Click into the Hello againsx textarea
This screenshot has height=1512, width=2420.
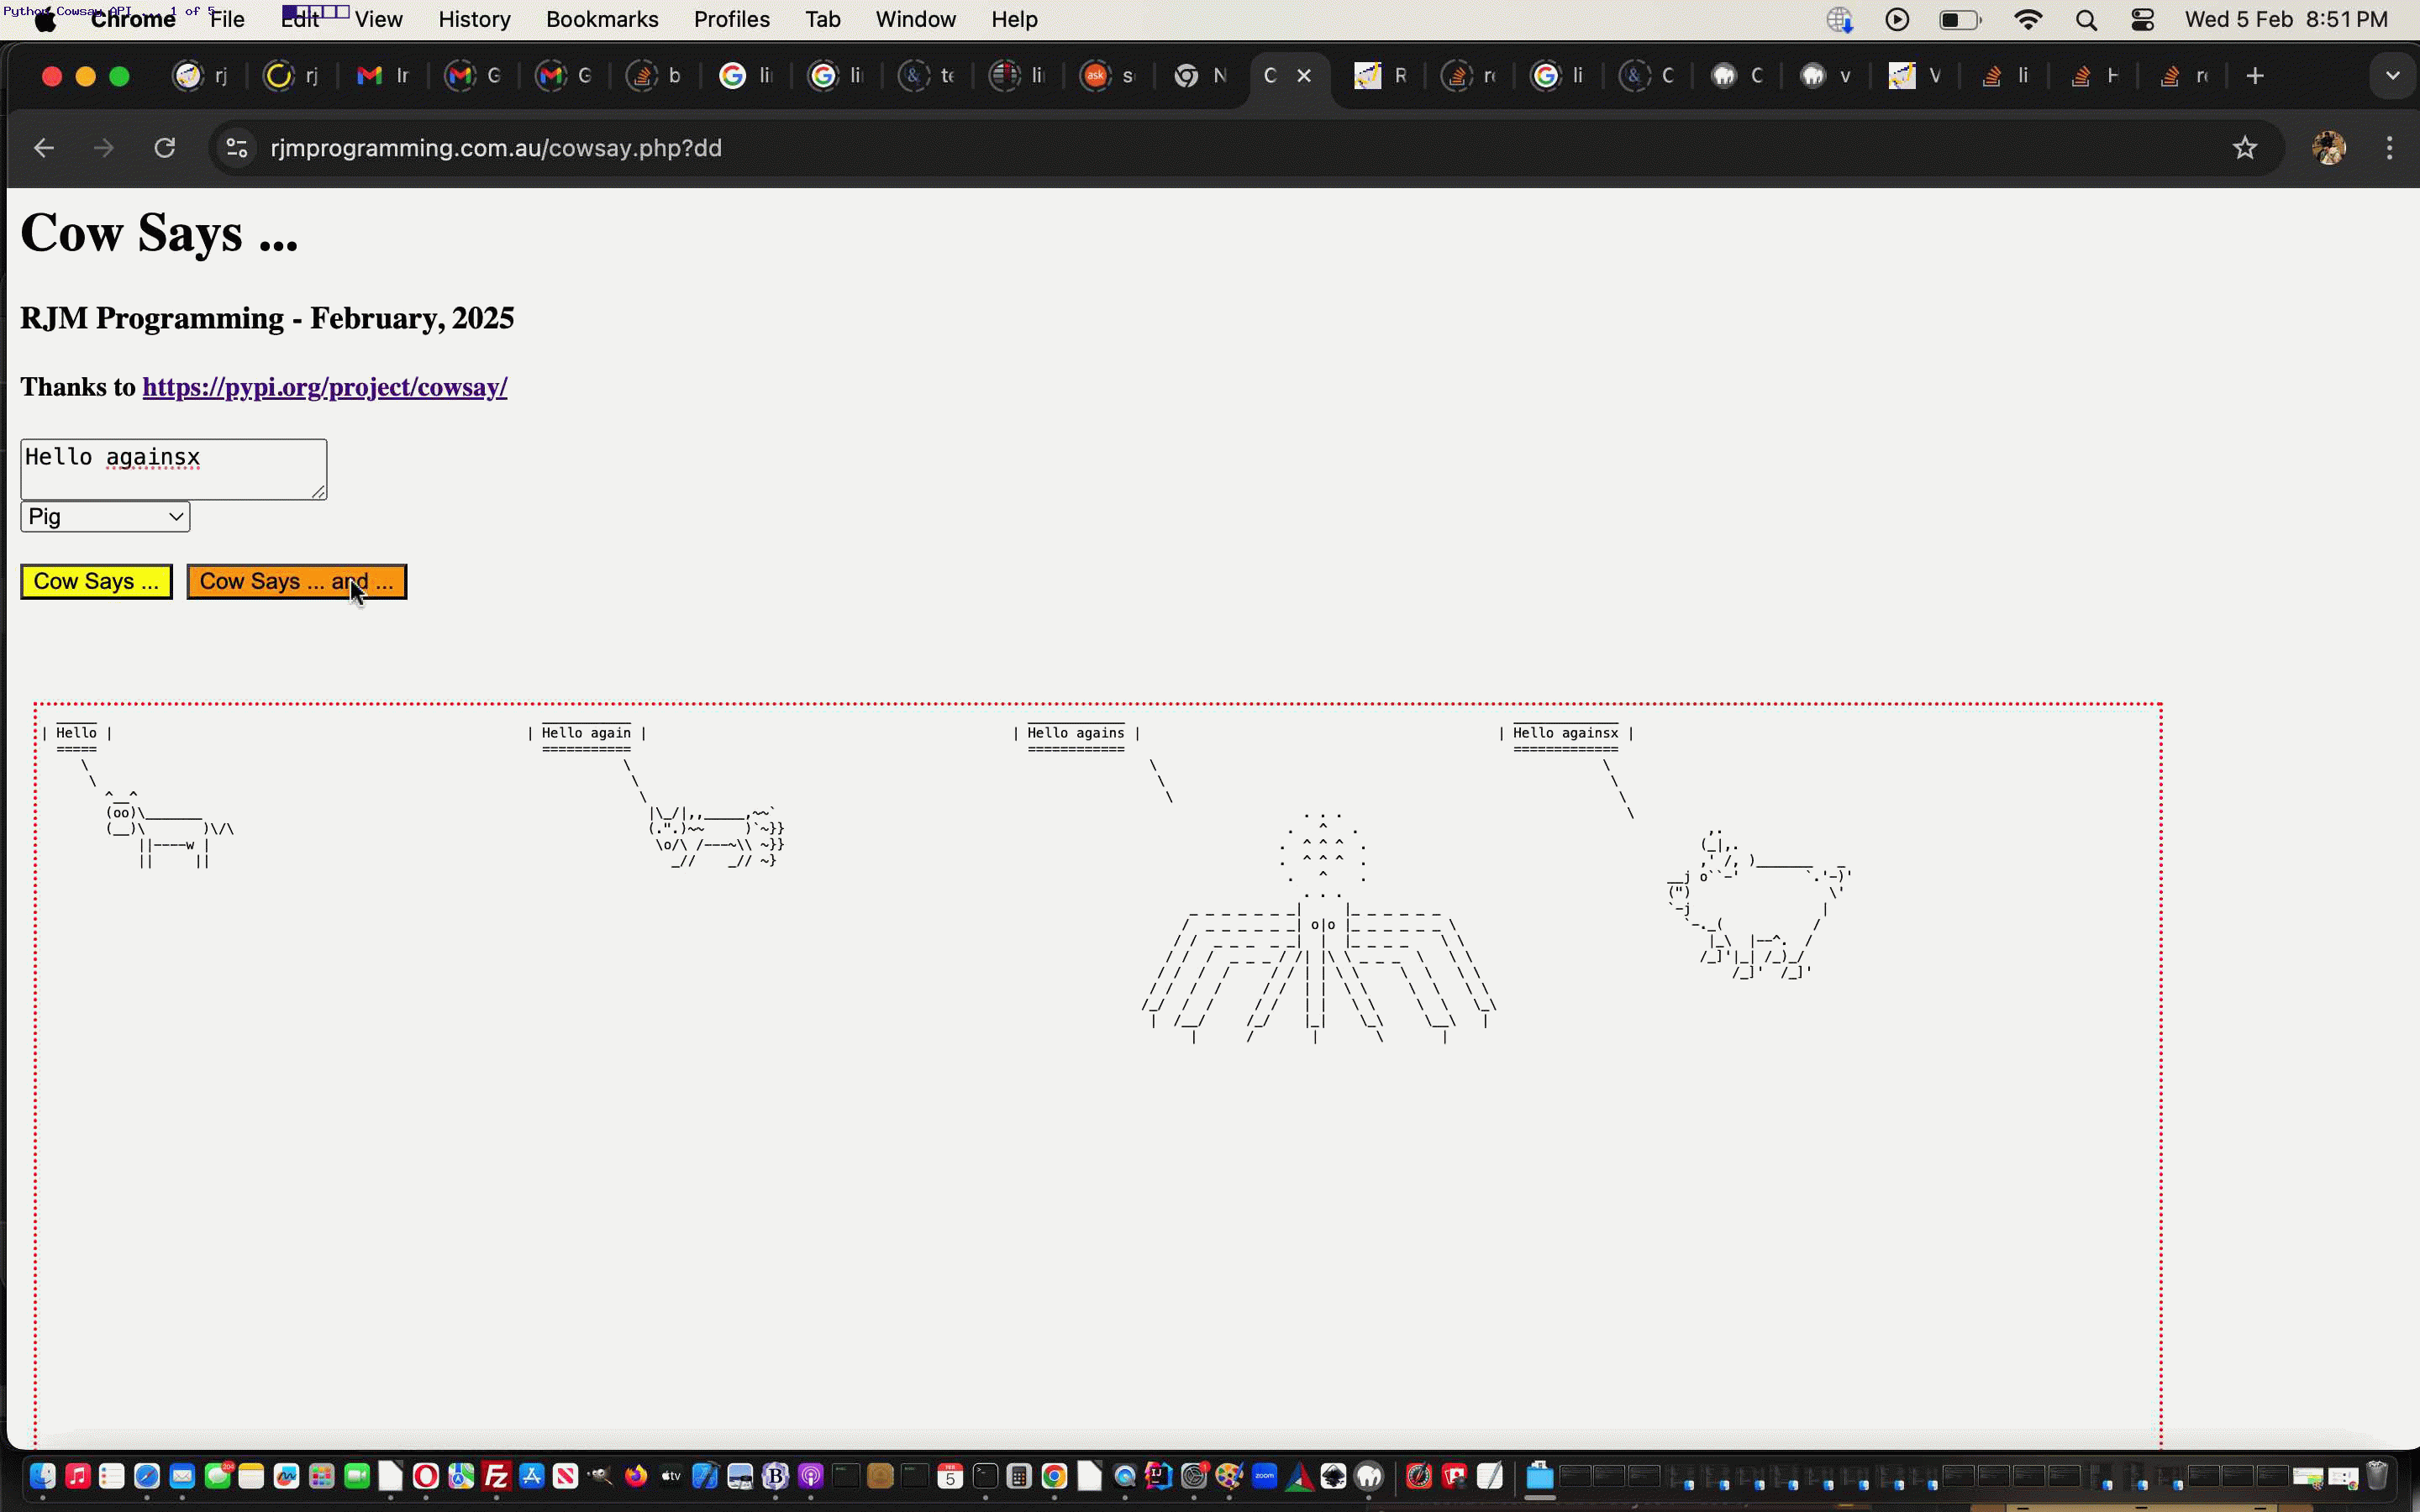coord(172,468)
